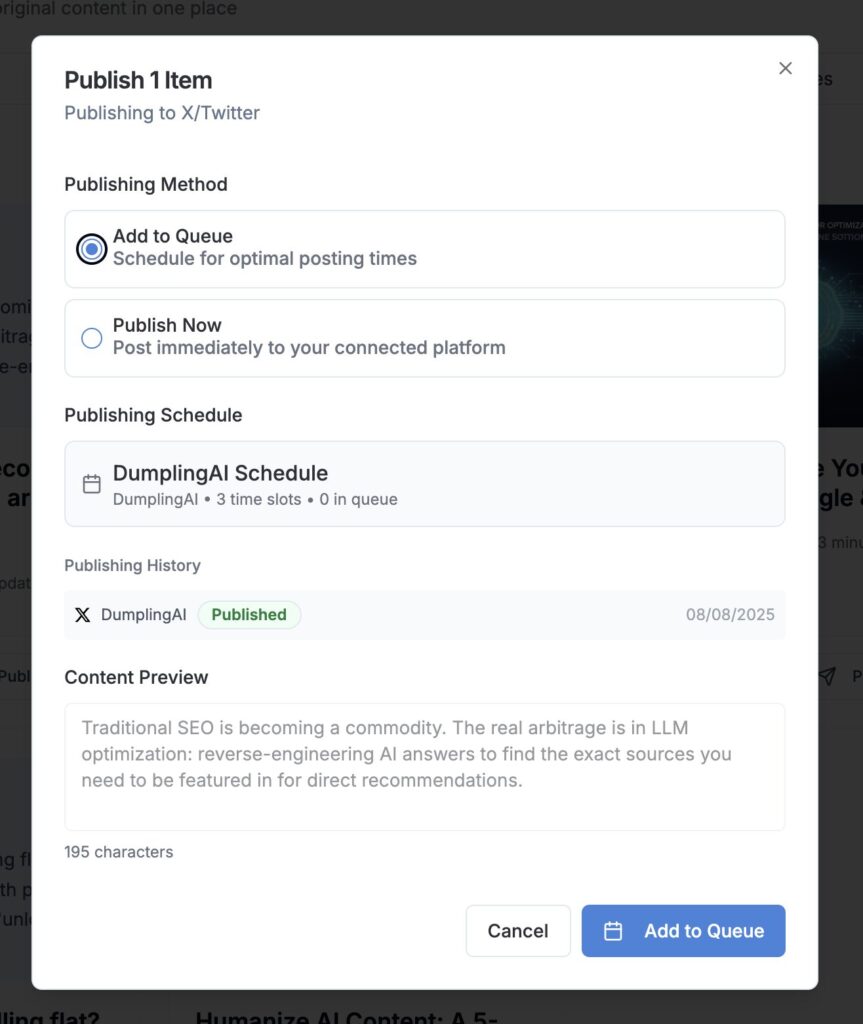Click the calendar icon beside DumplingAI Schedule

click(x=91, y=484)
